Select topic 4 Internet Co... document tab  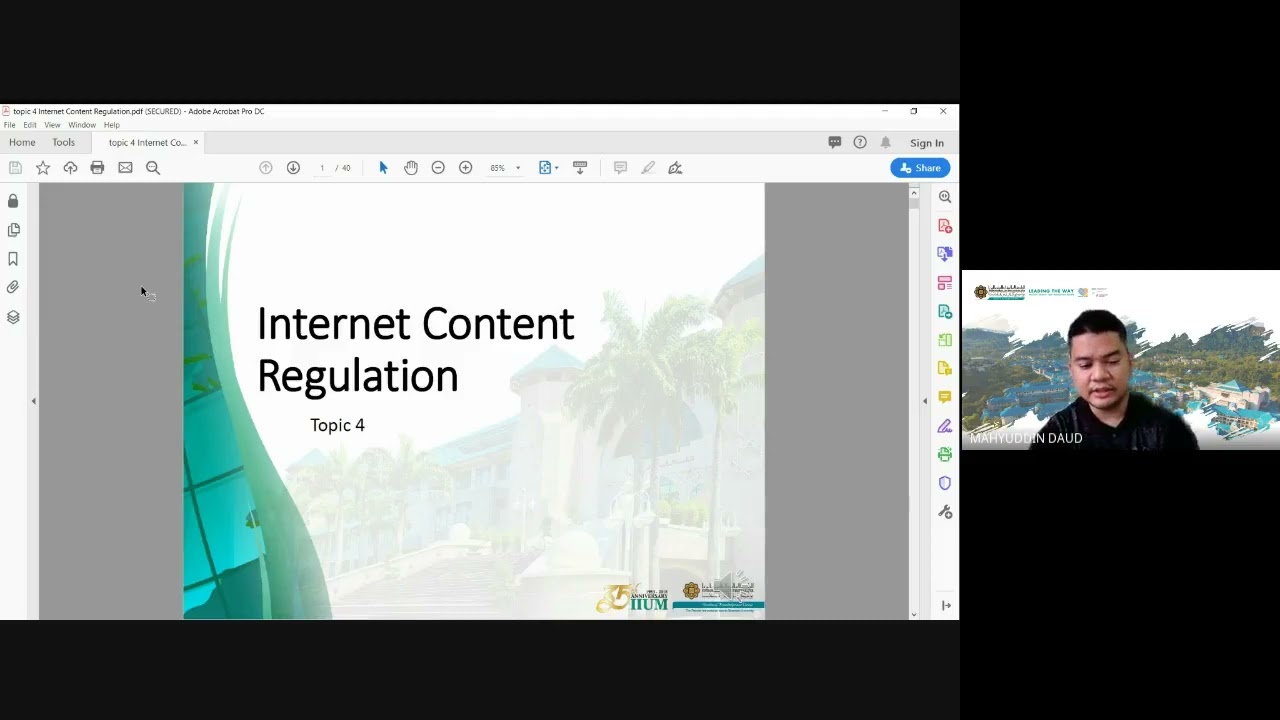pyautogui.click(x=147, y=142)
